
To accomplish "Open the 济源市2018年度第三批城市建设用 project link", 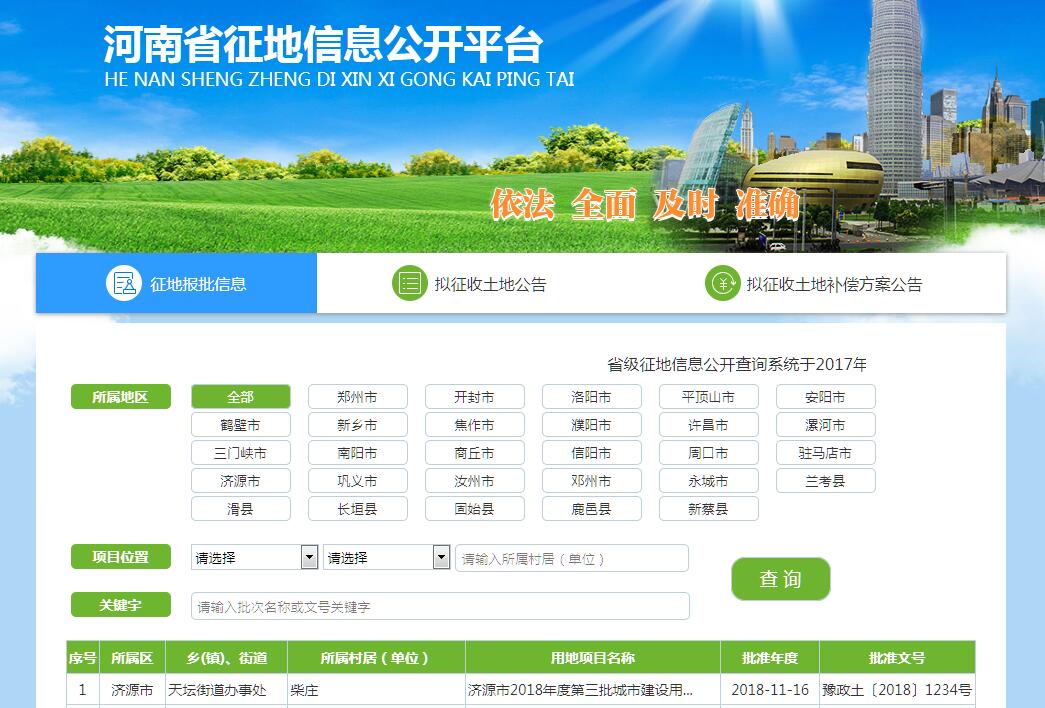I will click(580, 690).
